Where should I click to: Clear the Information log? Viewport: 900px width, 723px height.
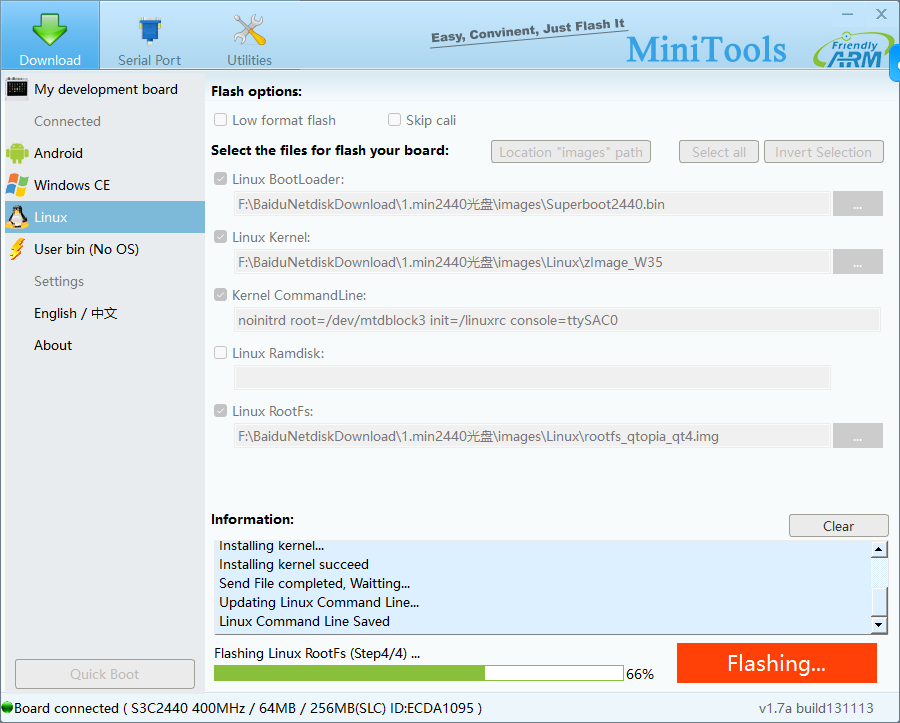click(839, 526)
